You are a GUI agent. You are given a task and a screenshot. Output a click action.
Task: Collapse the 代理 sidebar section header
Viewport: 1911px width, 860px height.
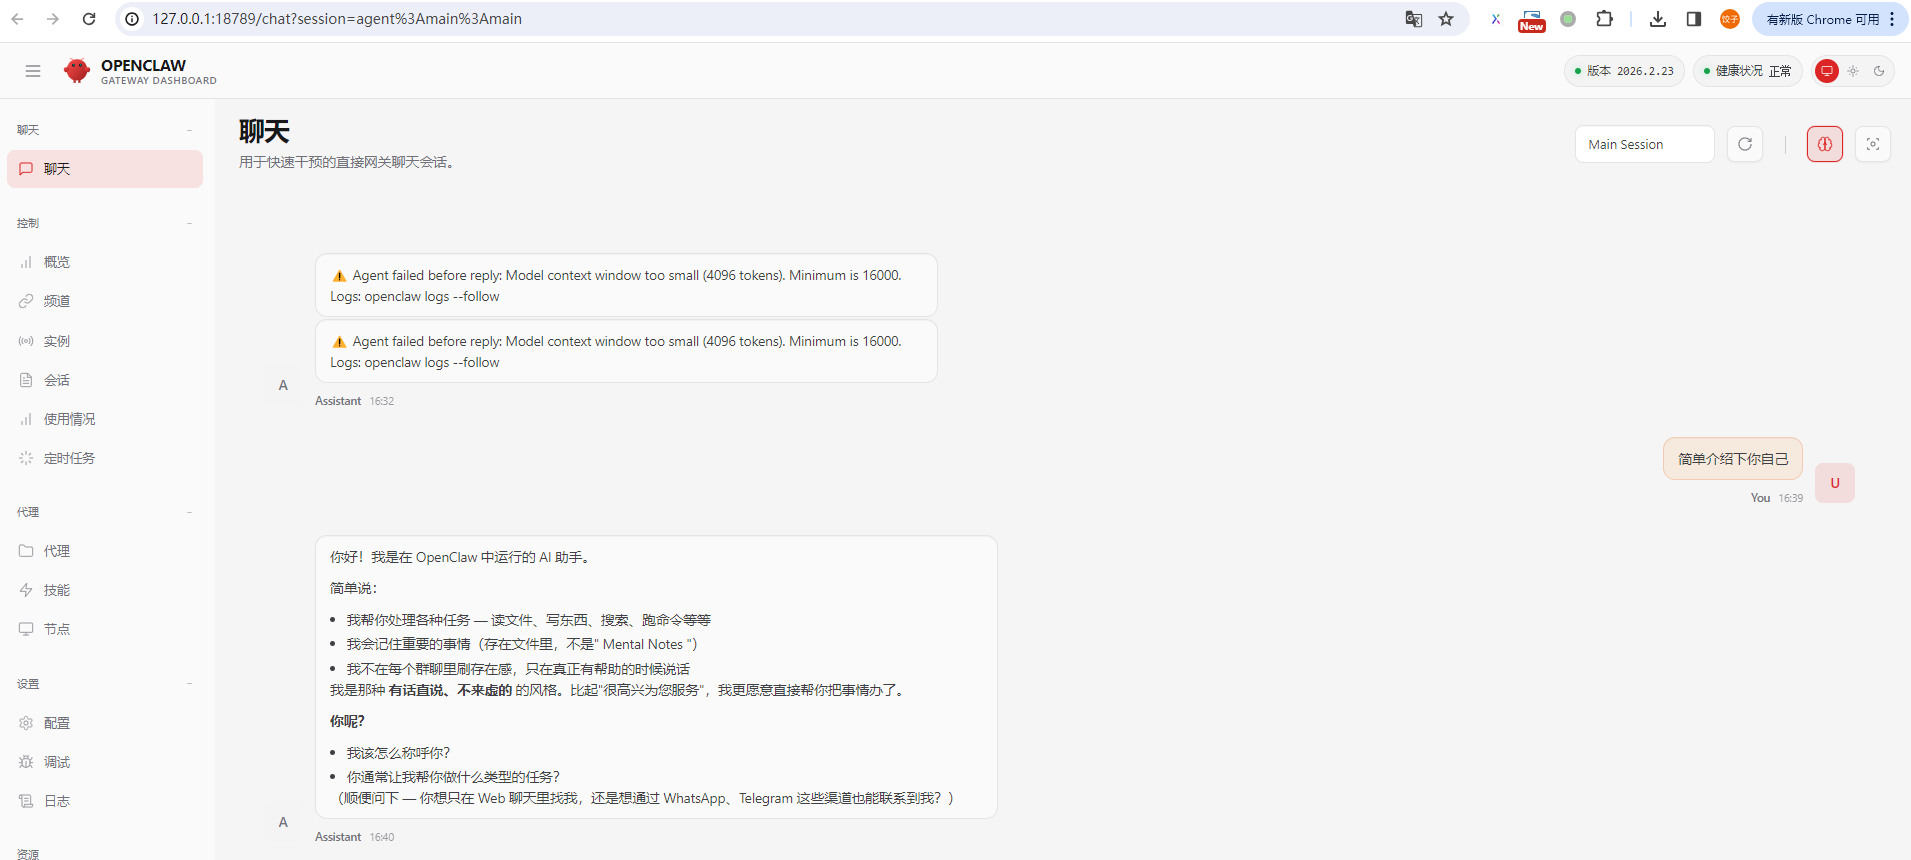click(105, 512)
